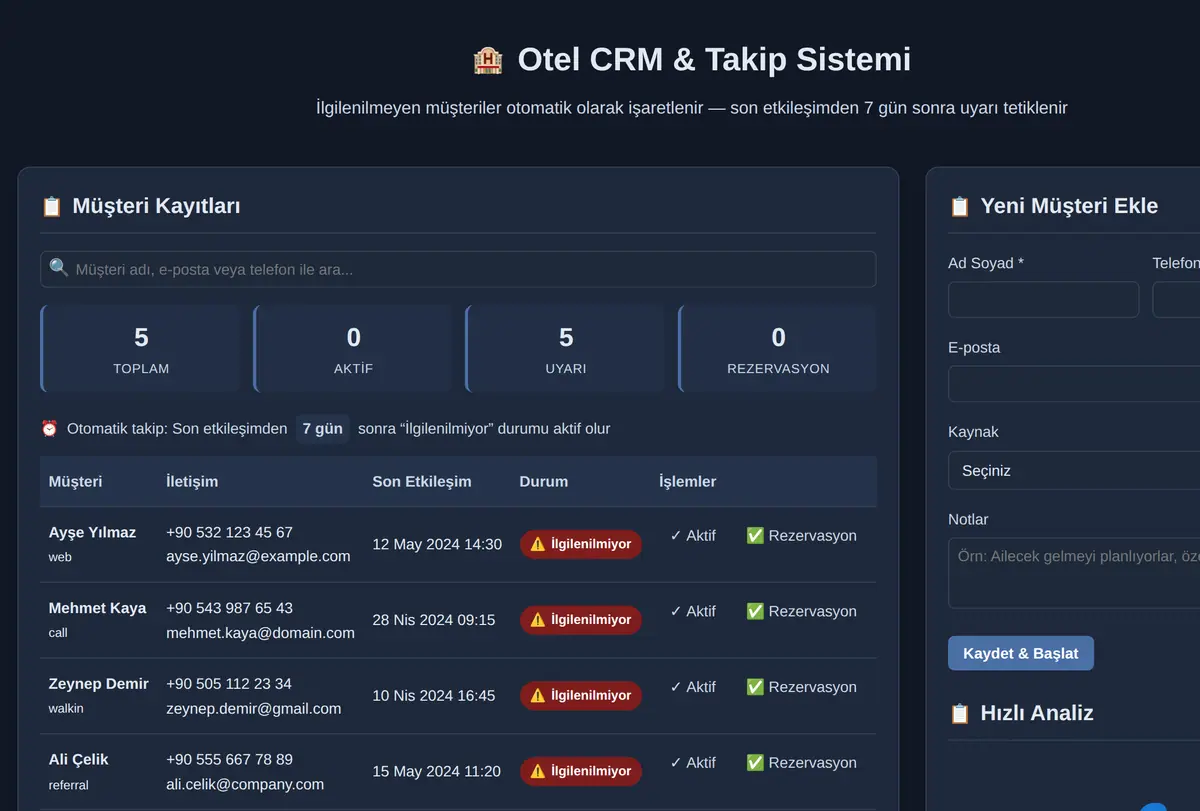Viewport: 1200px width, 811px height.
Task: Click Zeynep Demir's İlgilenilmiyor warning badge
Action: 581,695
